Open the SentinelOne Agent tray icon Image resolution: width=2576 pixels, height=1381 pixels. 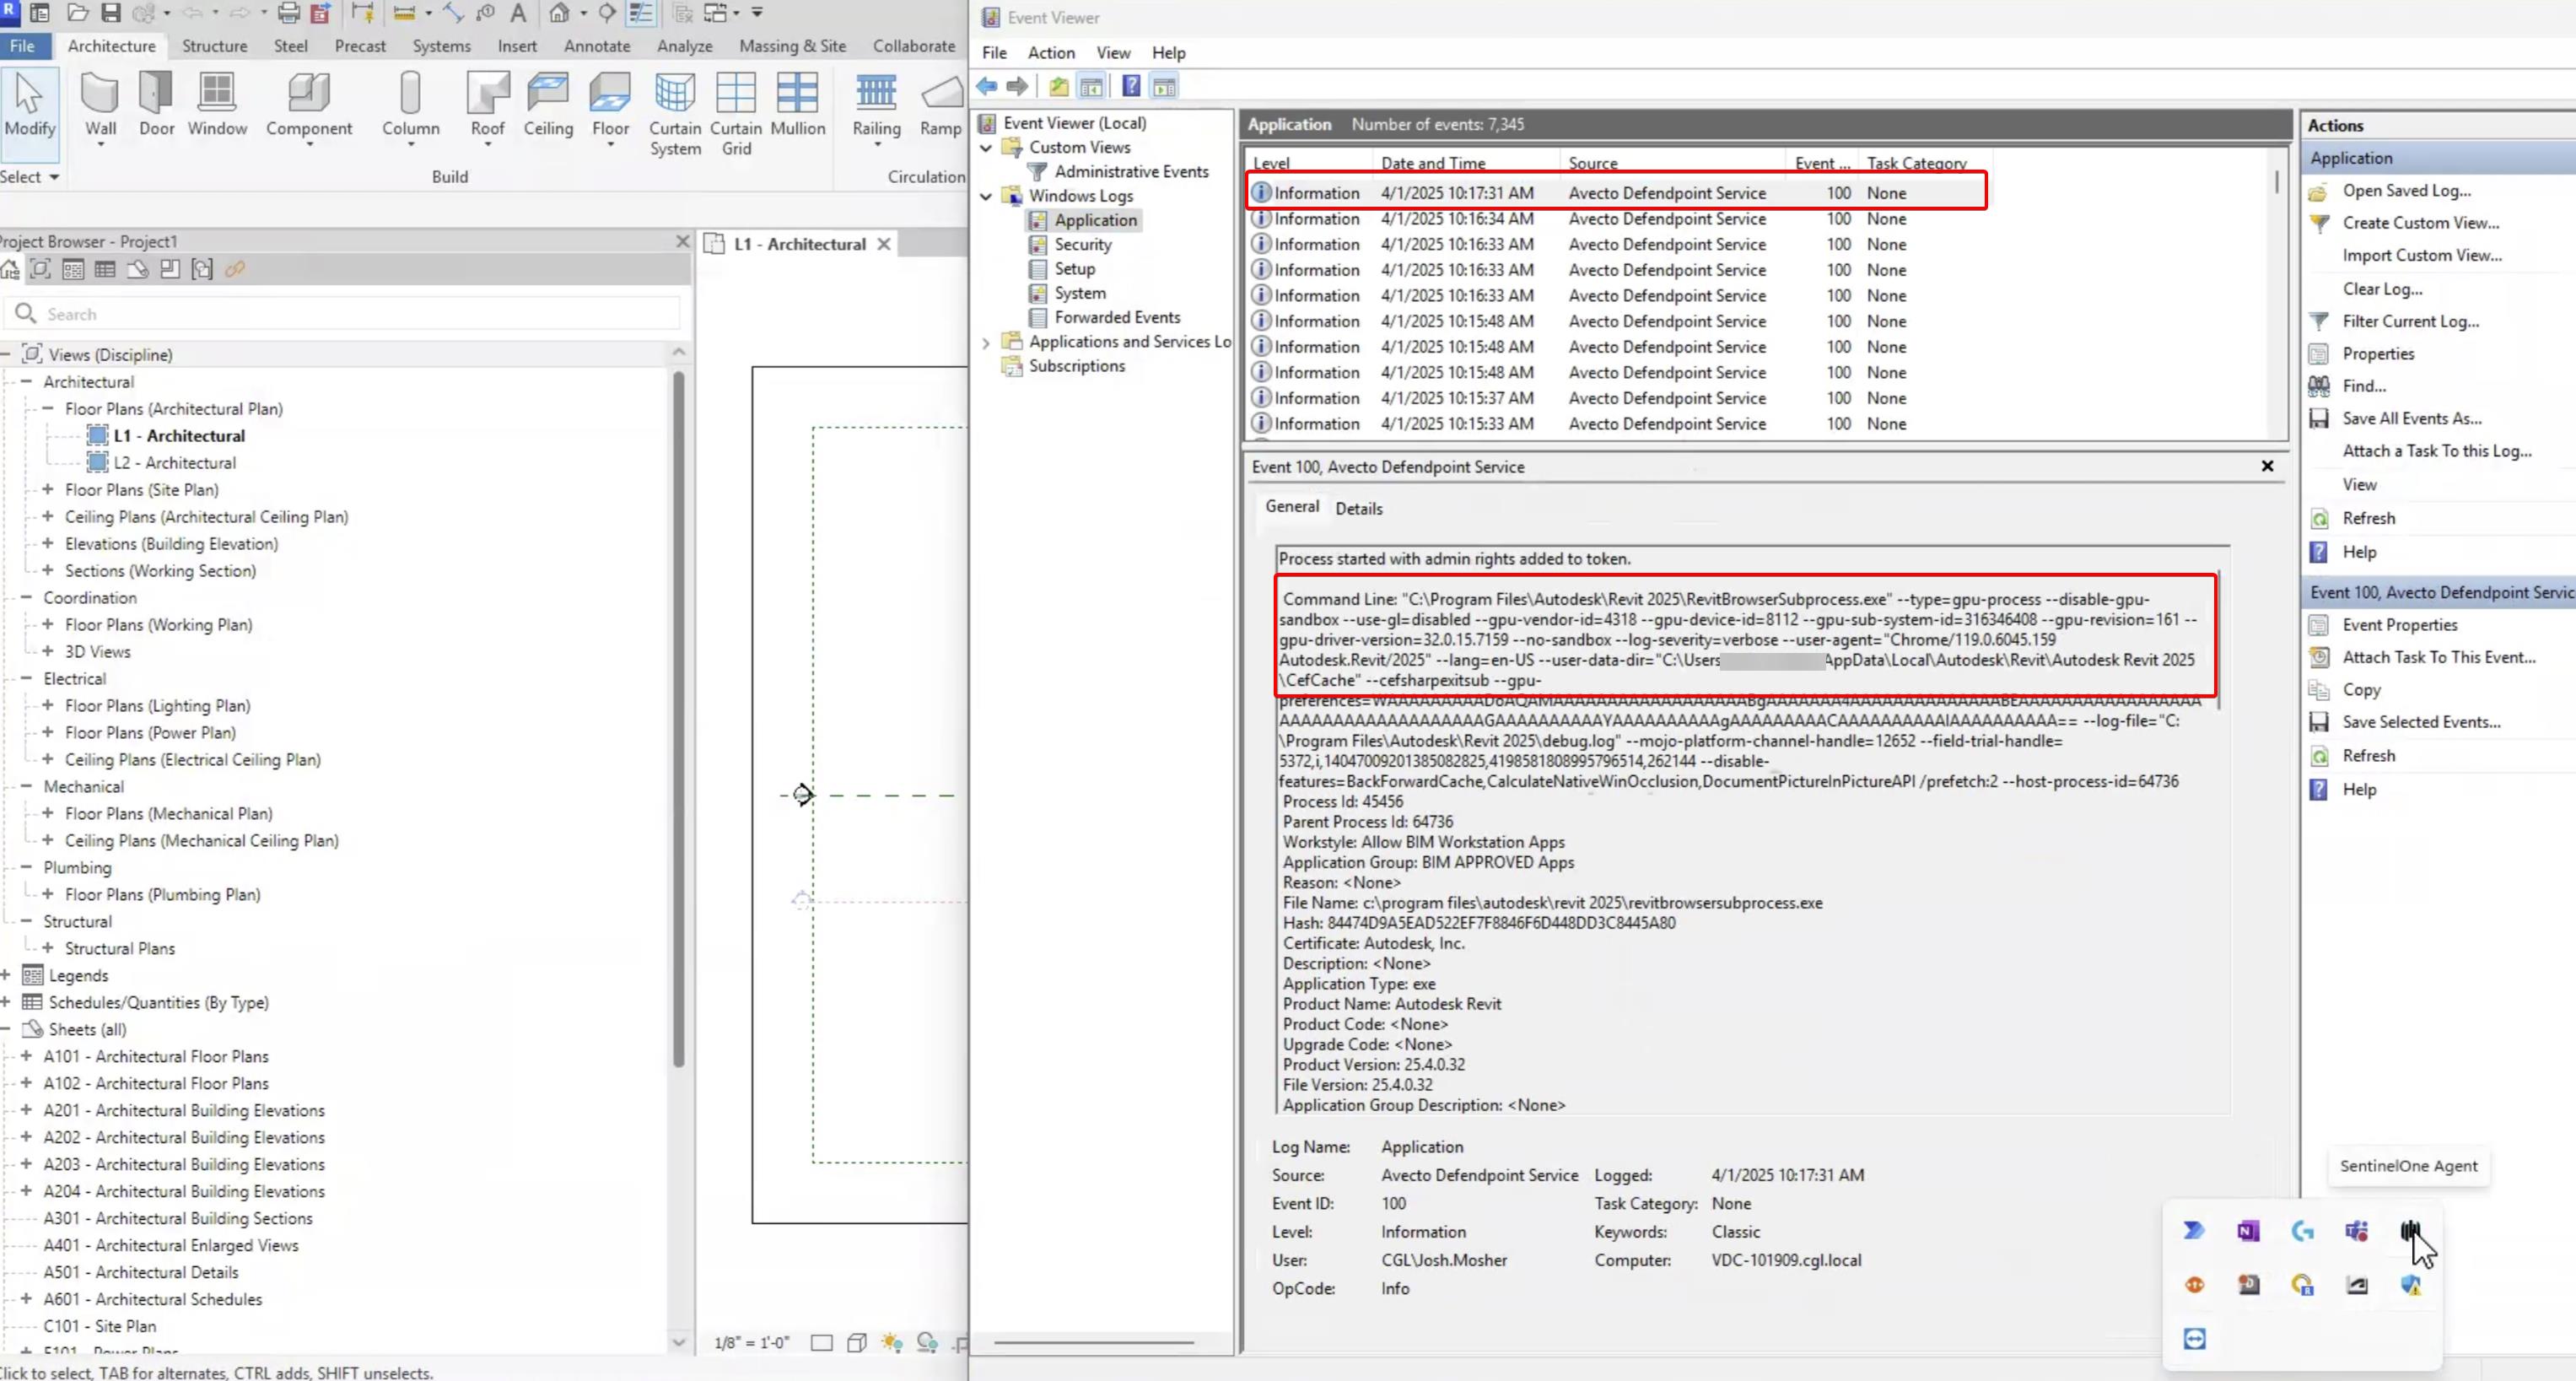coord(2410,1230)
